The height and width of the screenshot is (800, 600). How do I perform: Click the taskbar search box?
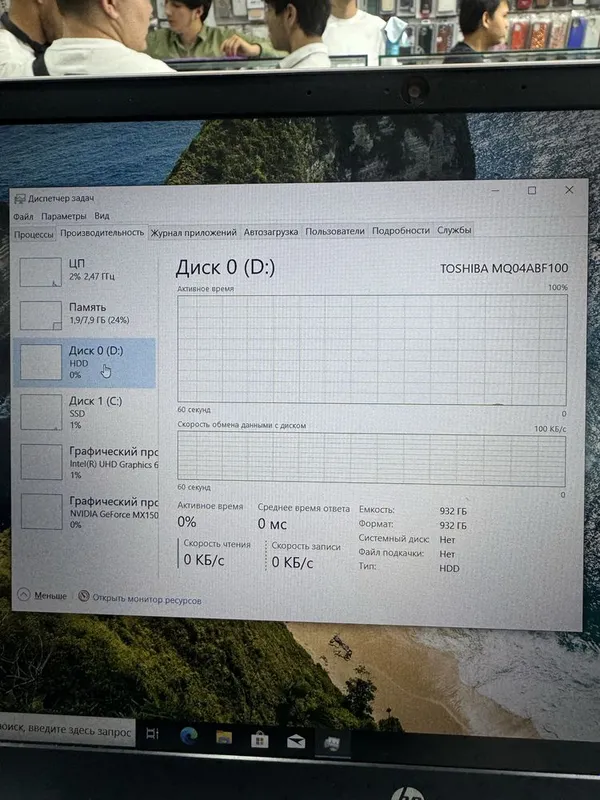pos(66,732)
